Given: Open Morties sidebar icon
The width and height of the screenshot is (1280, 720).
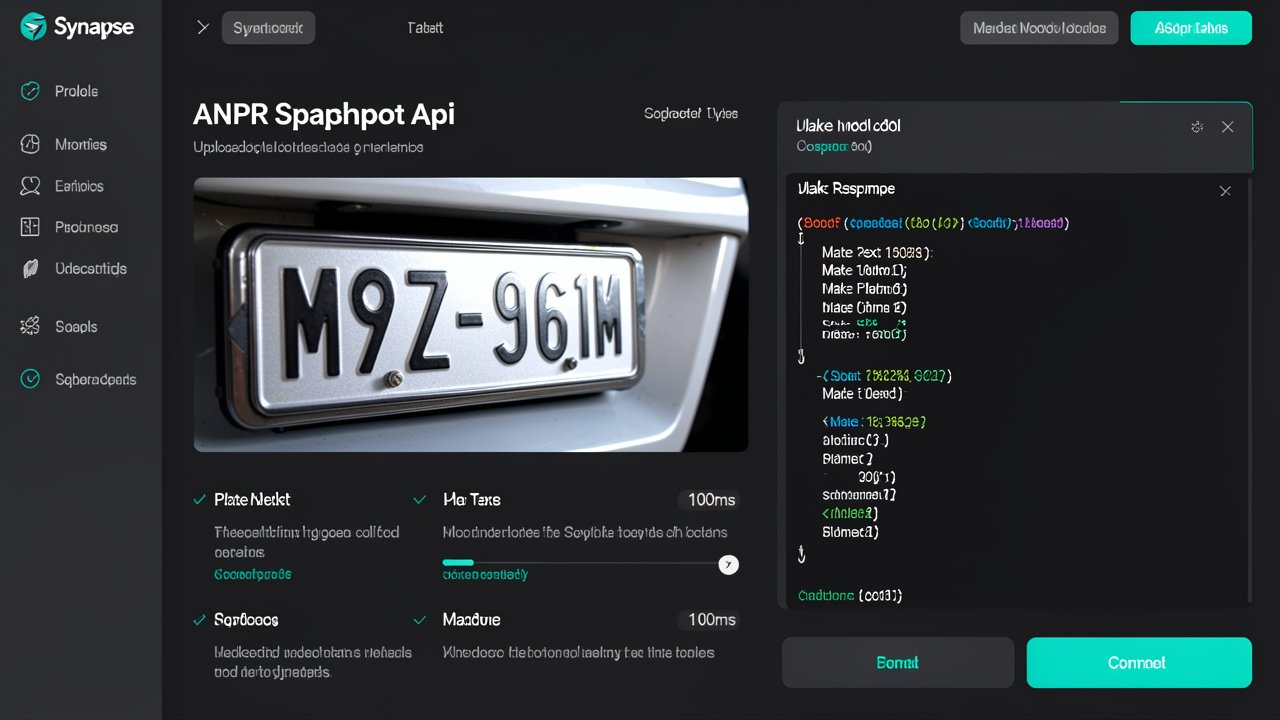Looking at the screenshot, I should pos(30,144).
